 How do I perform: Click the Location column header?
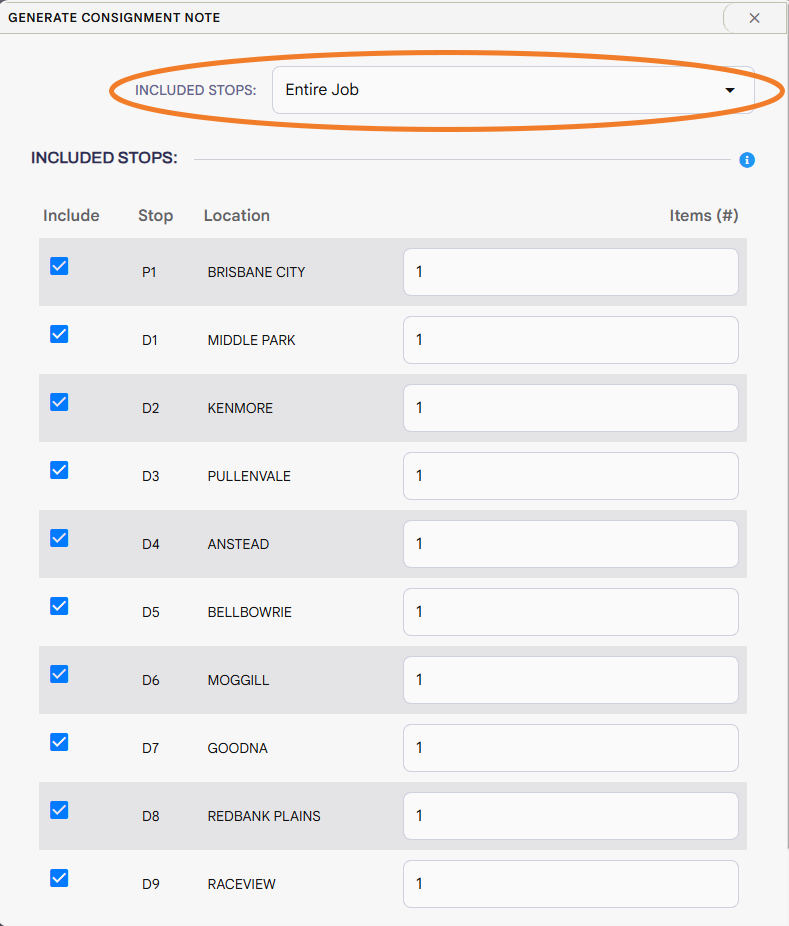[237, 216]
